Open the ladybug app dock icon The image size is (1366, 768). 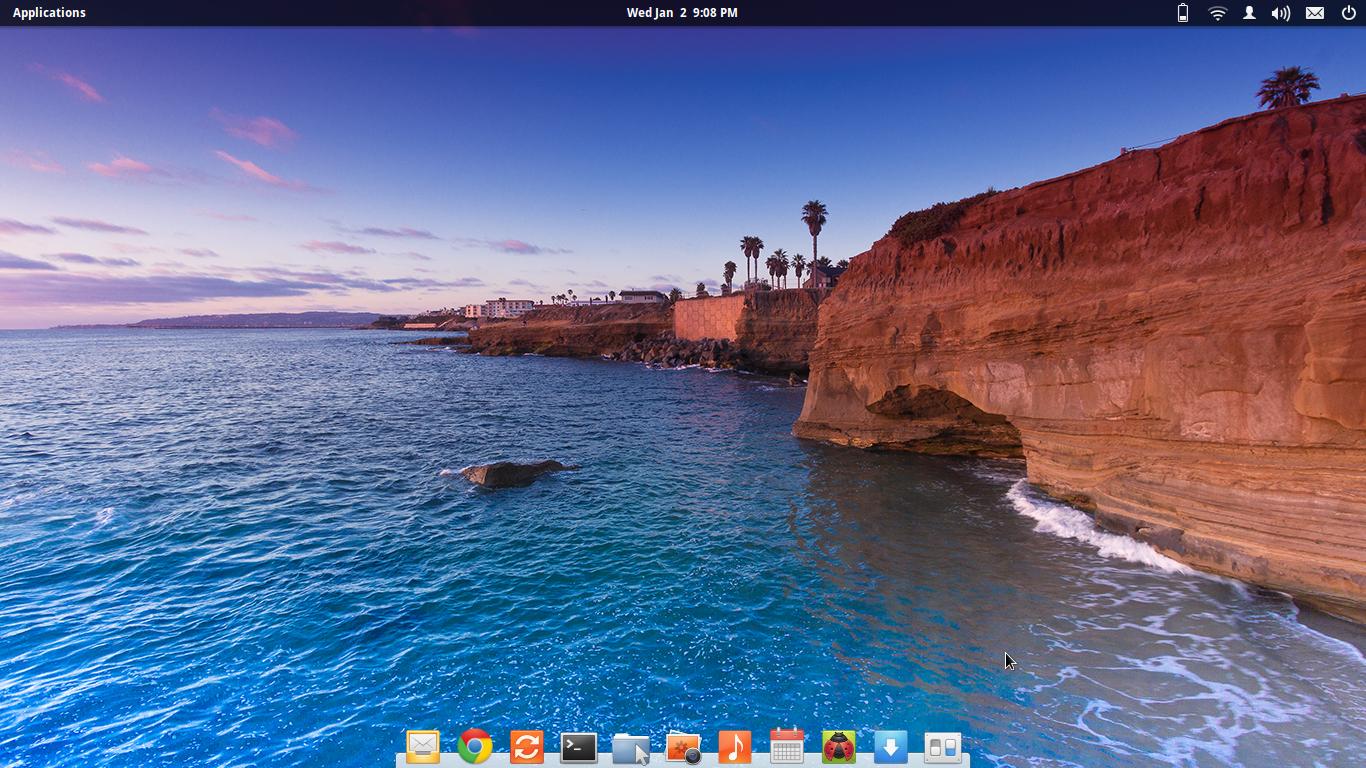(839, 746)
